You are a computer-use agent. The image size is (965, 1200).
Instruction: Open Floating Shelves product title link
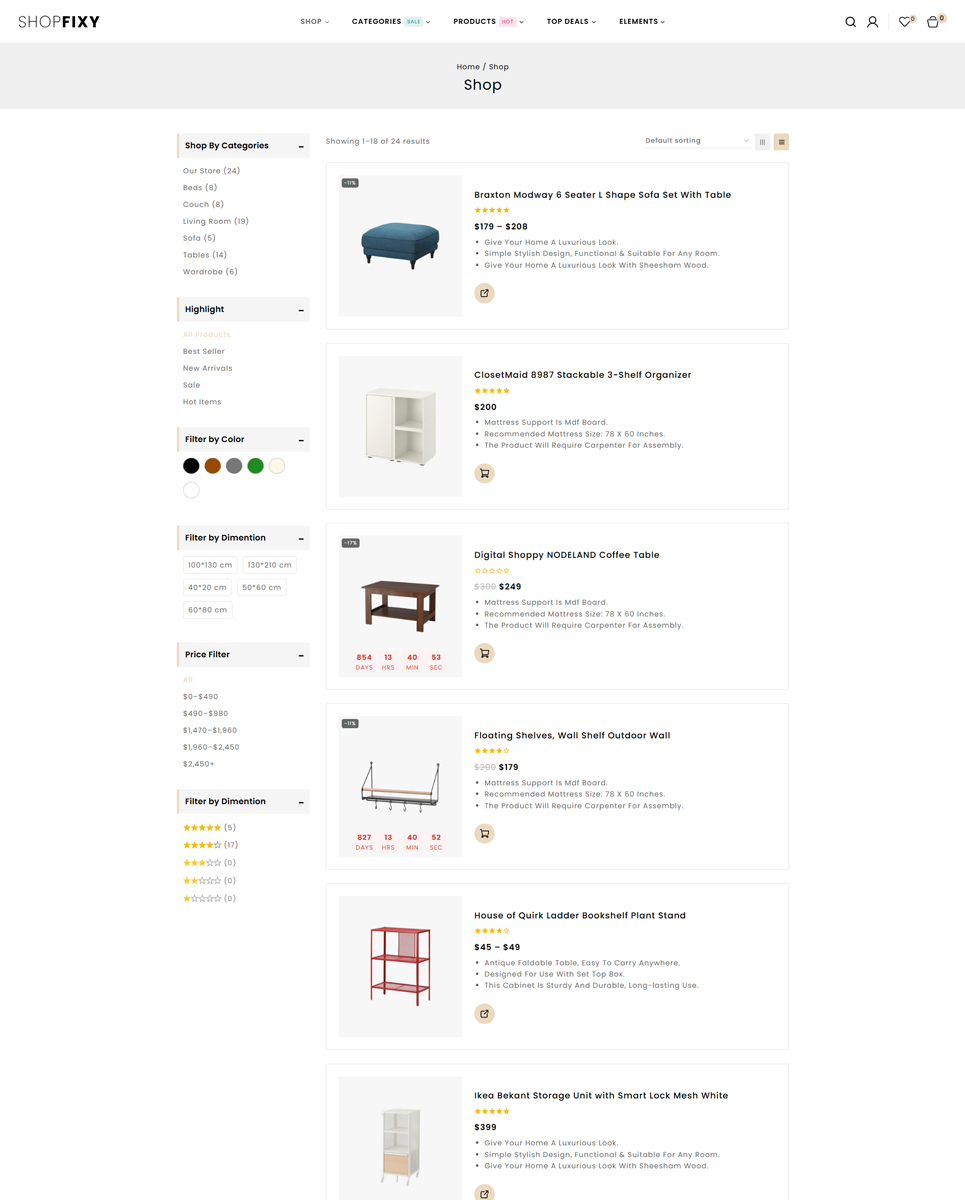572,735
